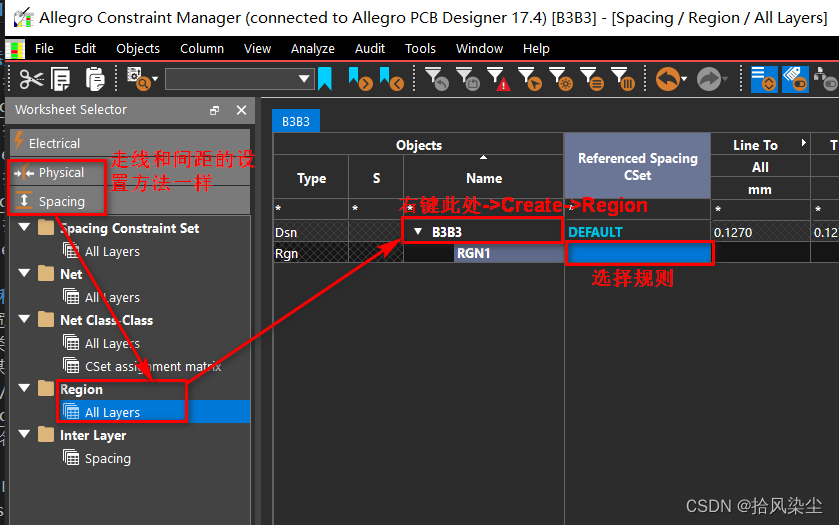This screenshot has width=839, height=525.
Task: Click filter icon with red warning triangle
Action: click(499, 79)
